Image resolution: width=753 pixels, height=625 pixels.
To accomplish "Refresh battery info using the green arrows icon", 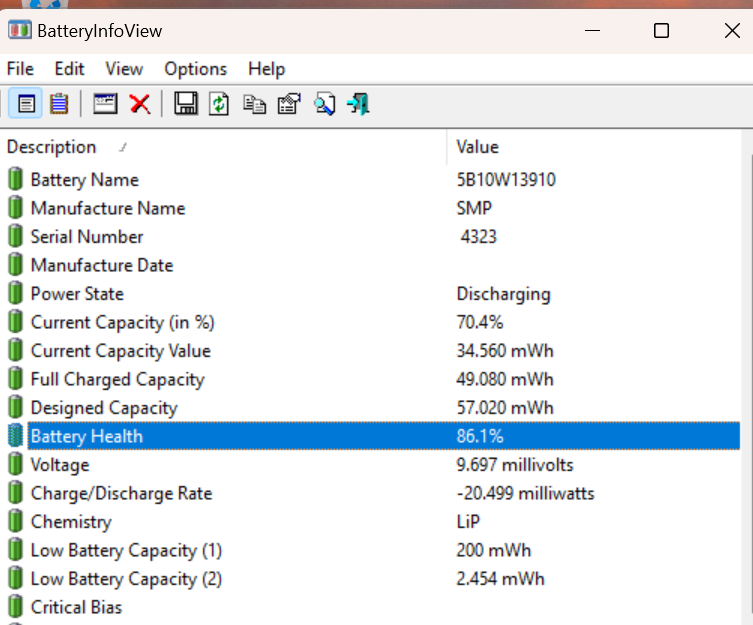I will 219,104.
